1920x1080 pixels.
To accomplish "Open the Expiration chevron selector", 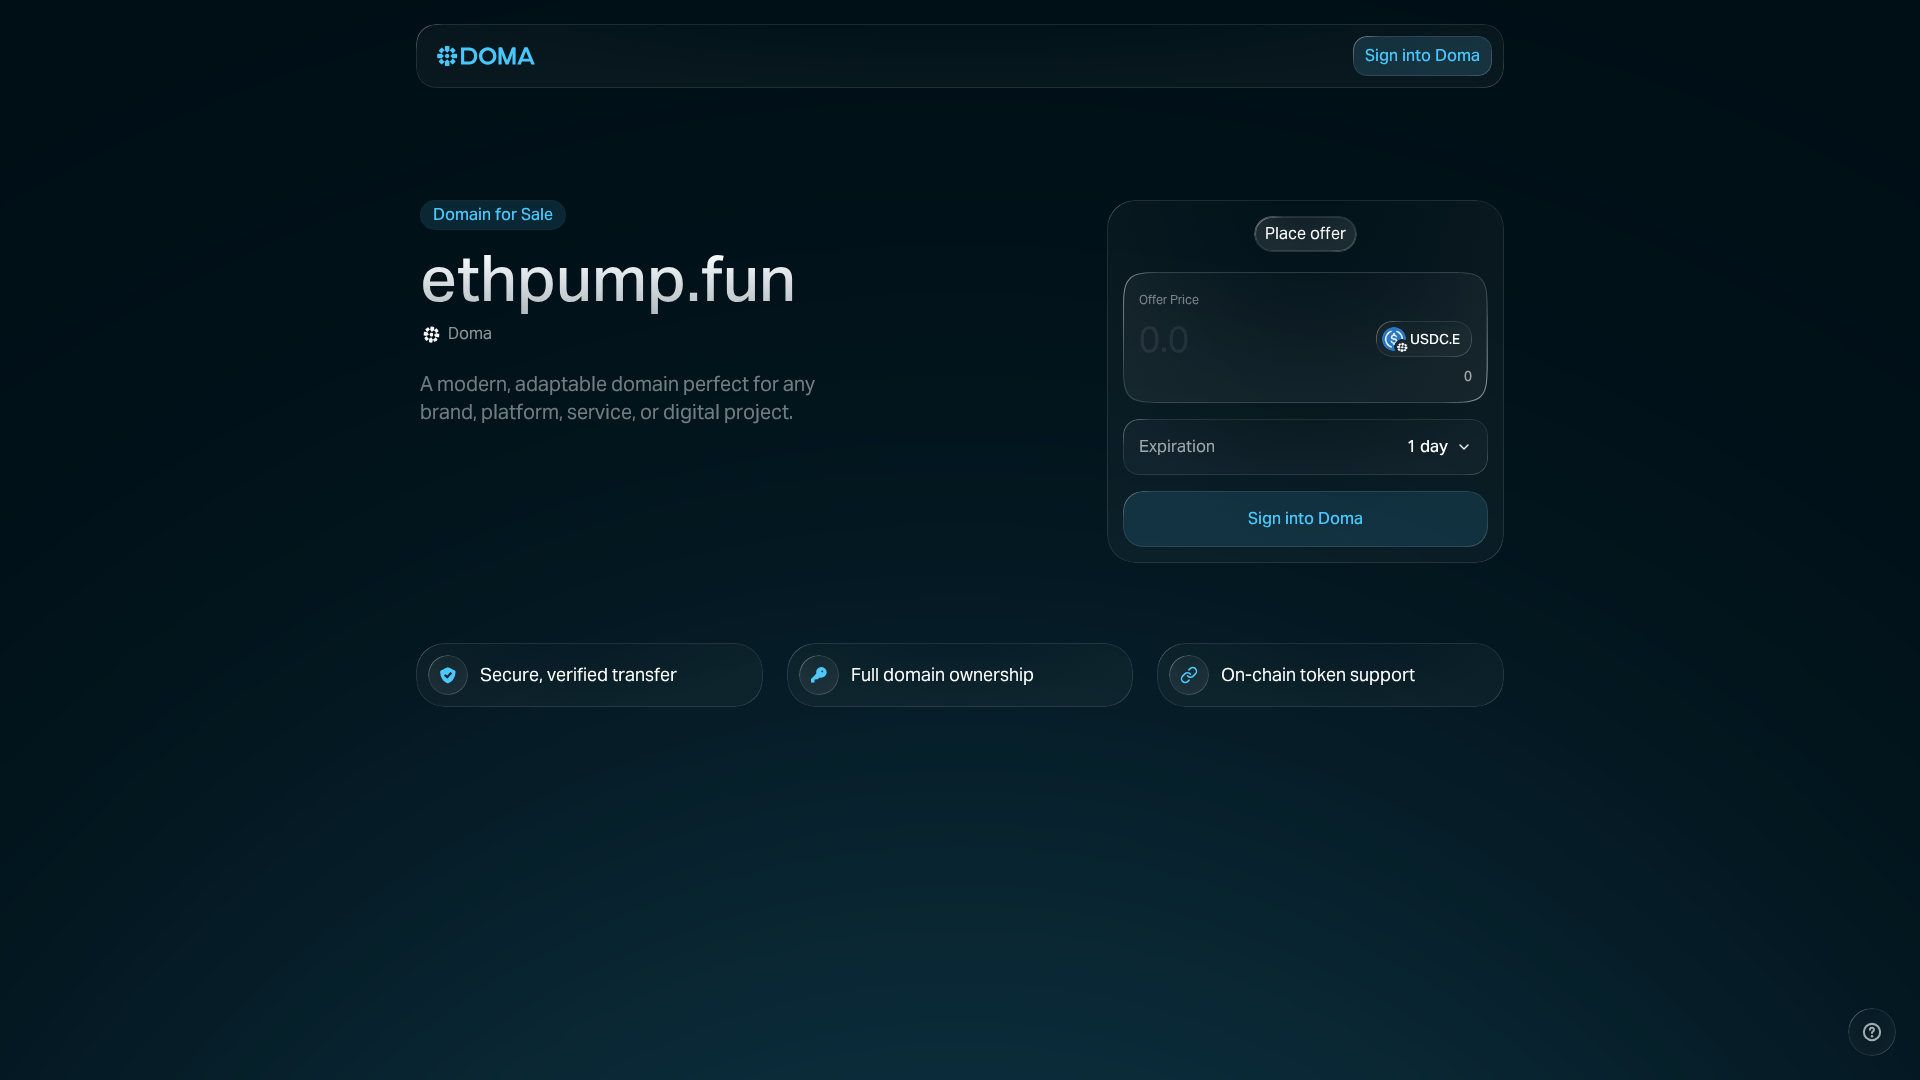I will point(1463,447).
